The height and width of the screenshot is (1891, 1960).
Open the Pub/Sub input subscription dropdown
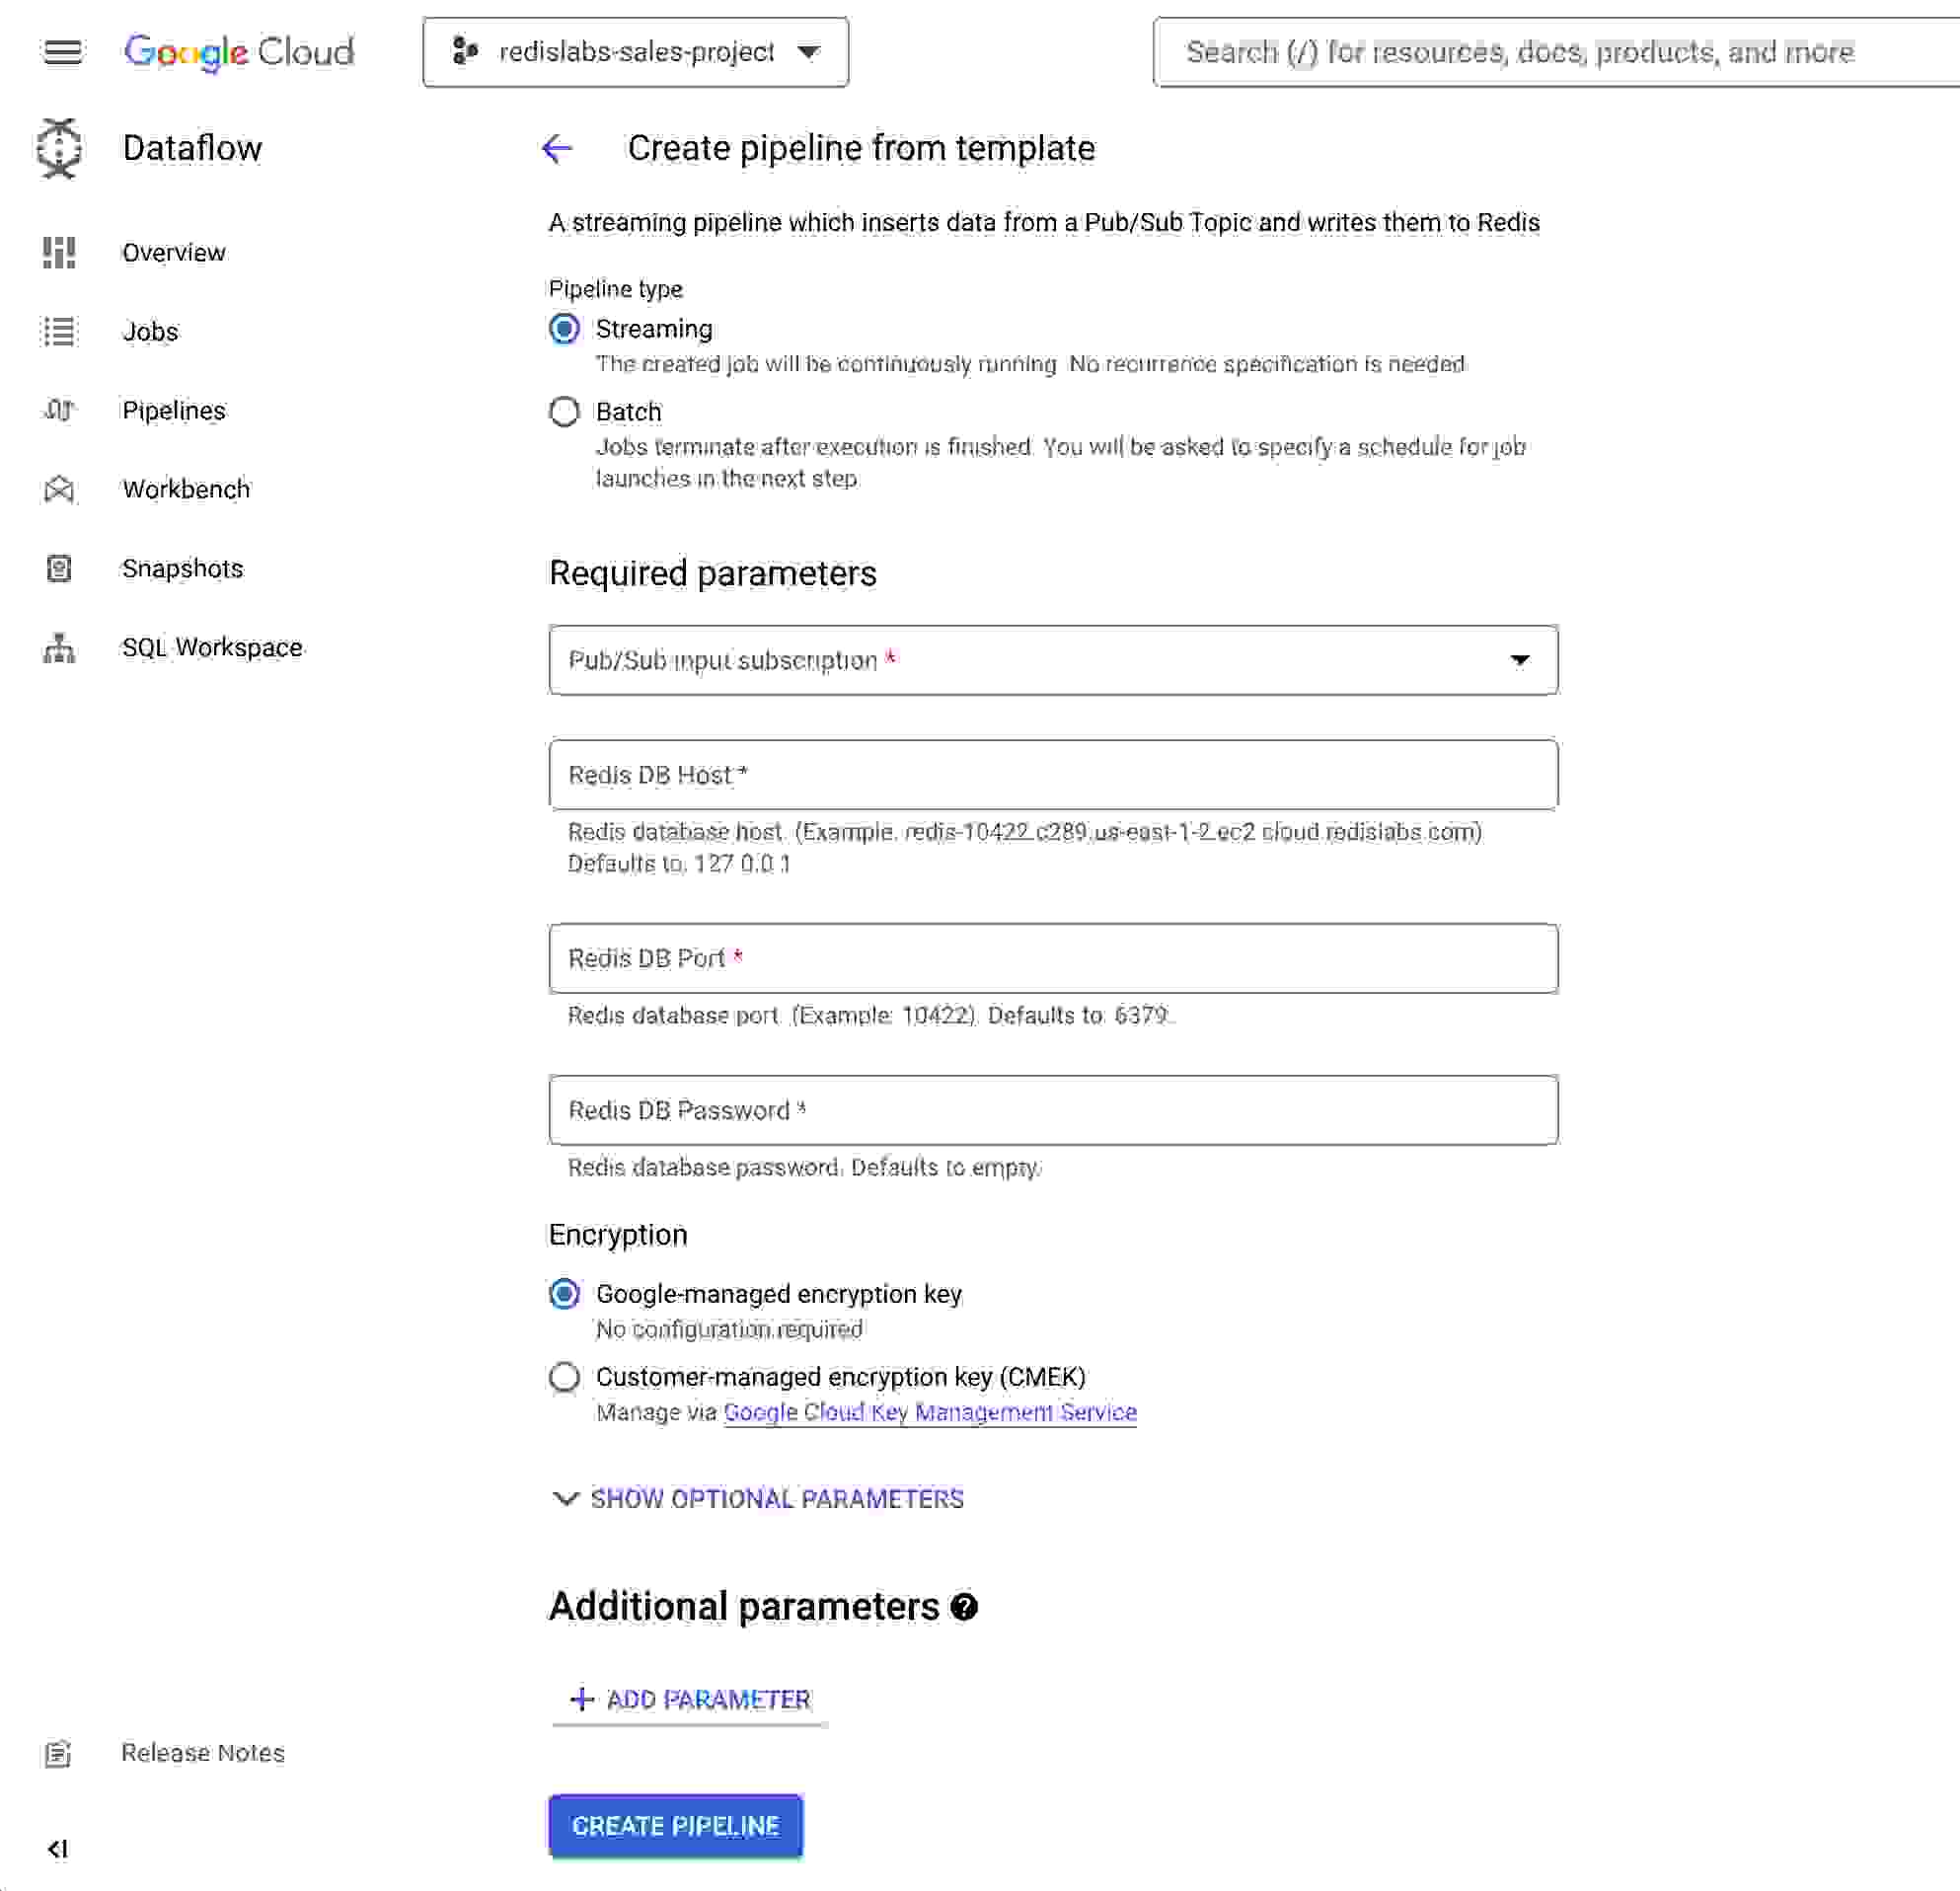pyautogui.click(x=1521, y=660)
